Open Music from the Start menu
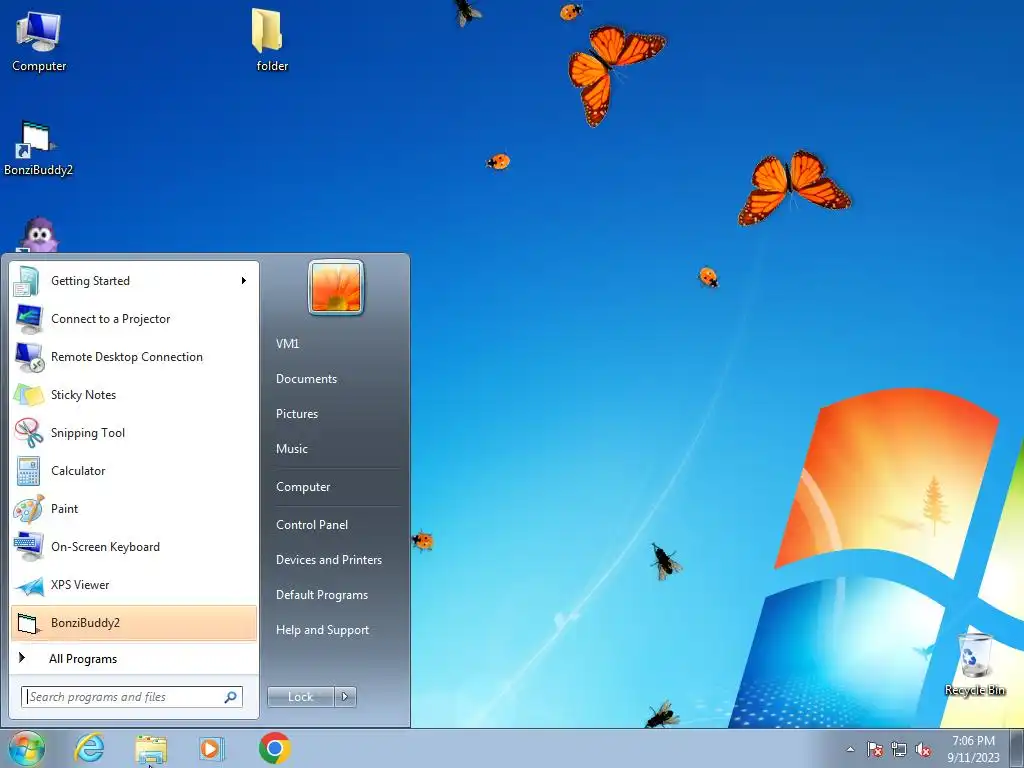This screenshot has width=1024, height=768. (291, 449)
